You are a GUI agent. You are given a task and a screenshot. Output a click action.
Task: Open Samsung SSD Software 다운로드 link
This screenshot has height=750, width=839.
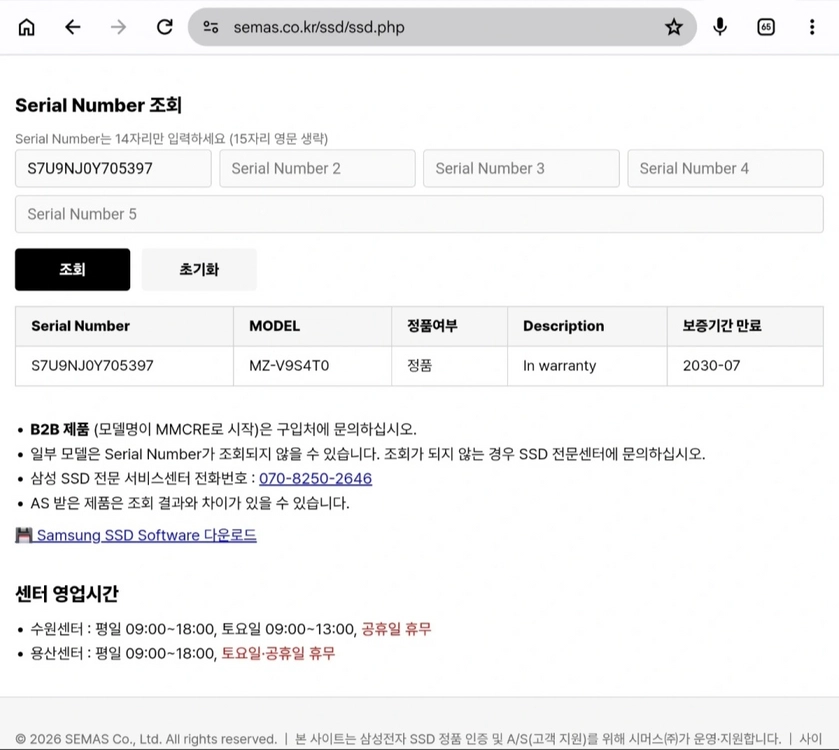(x=146, y=535)
